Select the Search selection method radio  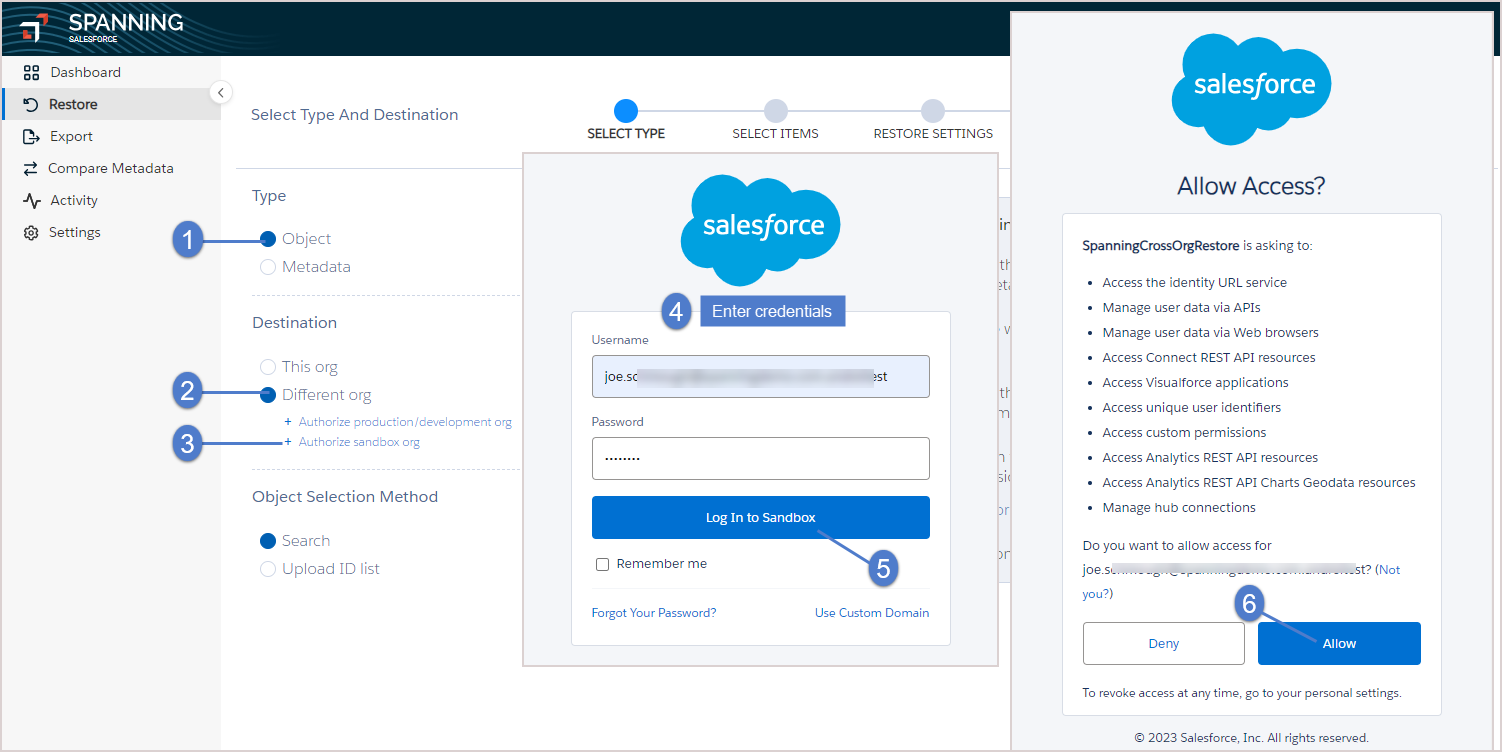tap(268, 541)
